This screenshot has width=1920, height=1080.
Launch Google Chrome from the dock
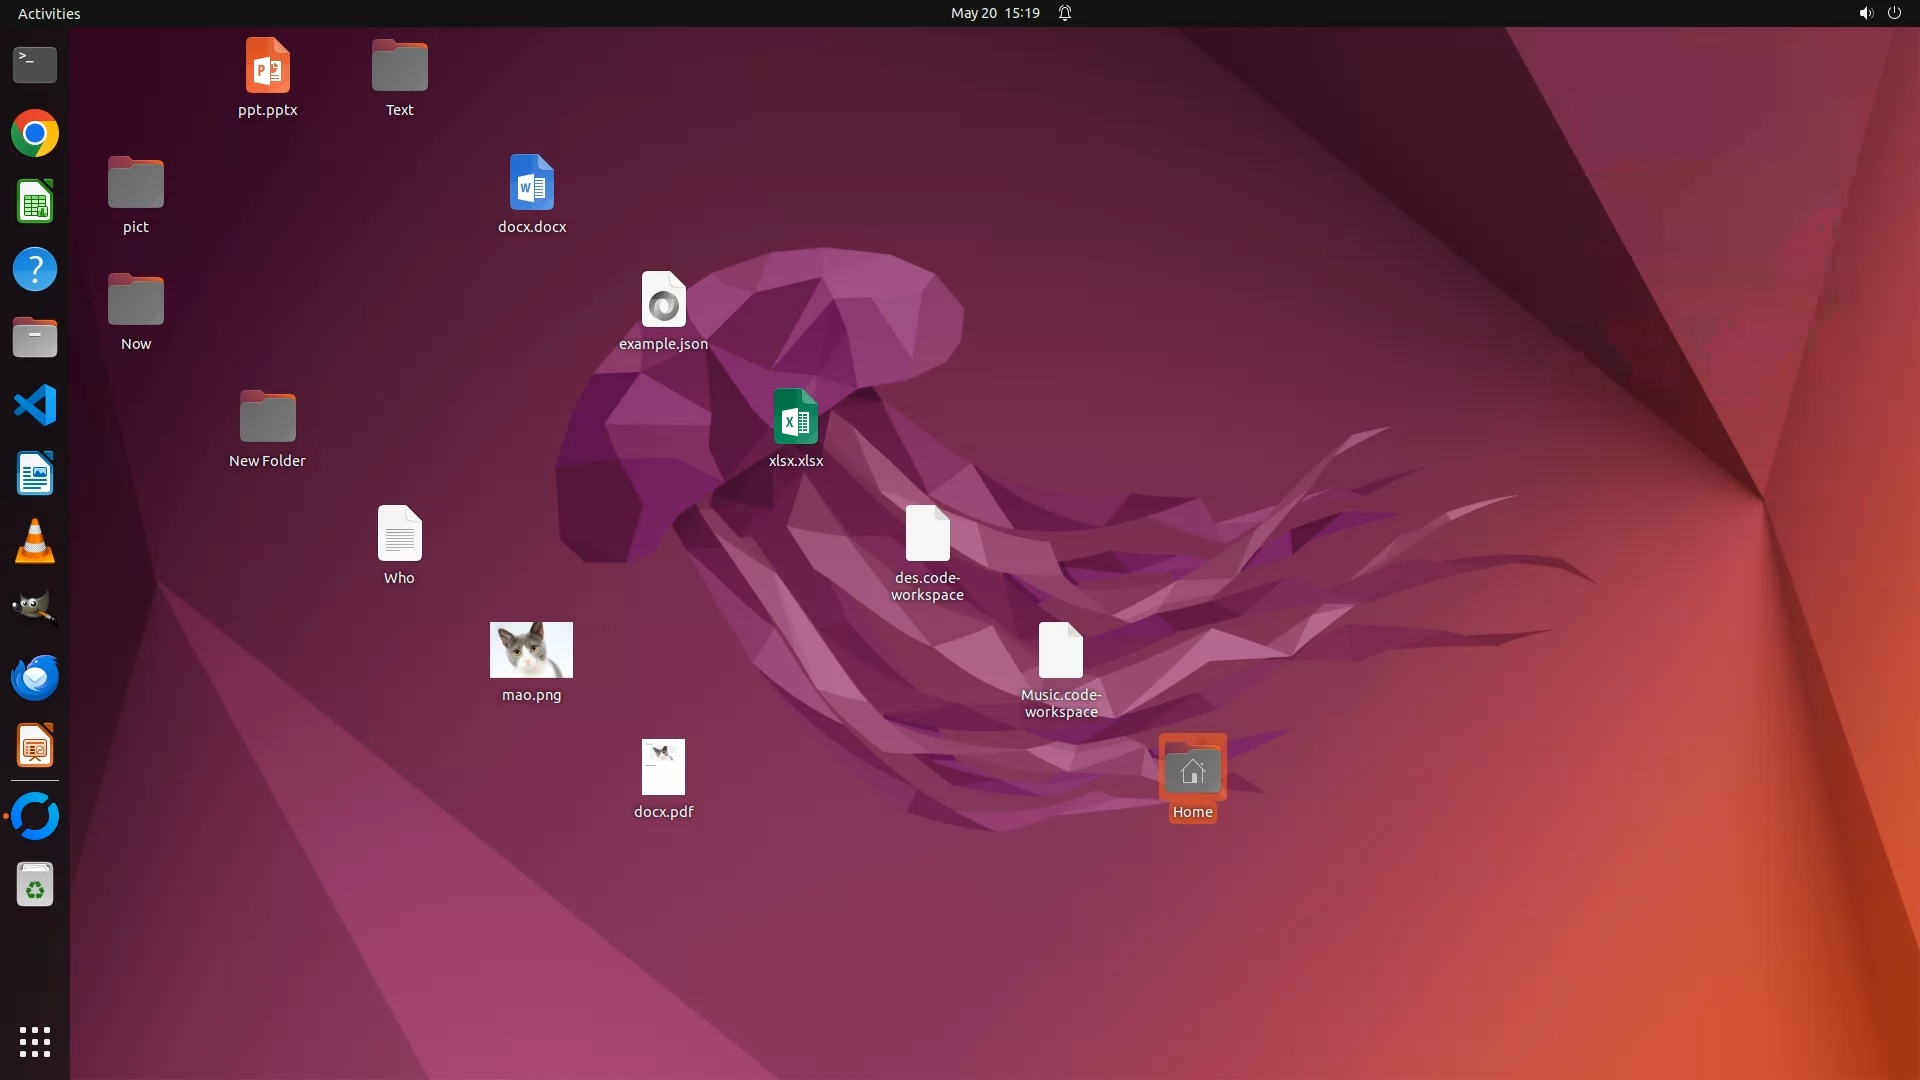(x=35, y=134)
